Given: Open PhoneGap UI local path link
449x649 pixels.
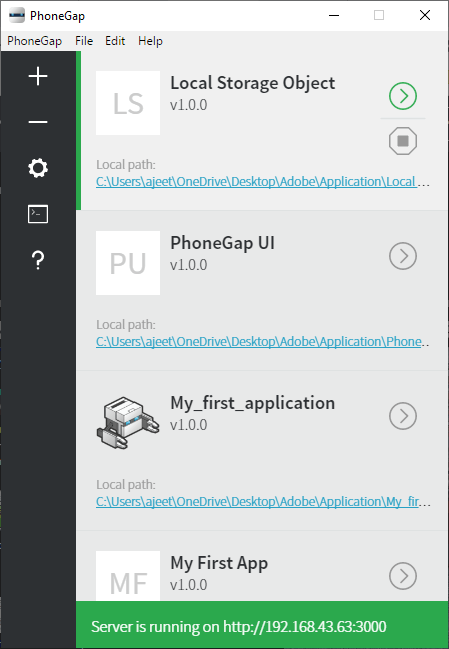Looking at the screenshot, I should point(263,341).
